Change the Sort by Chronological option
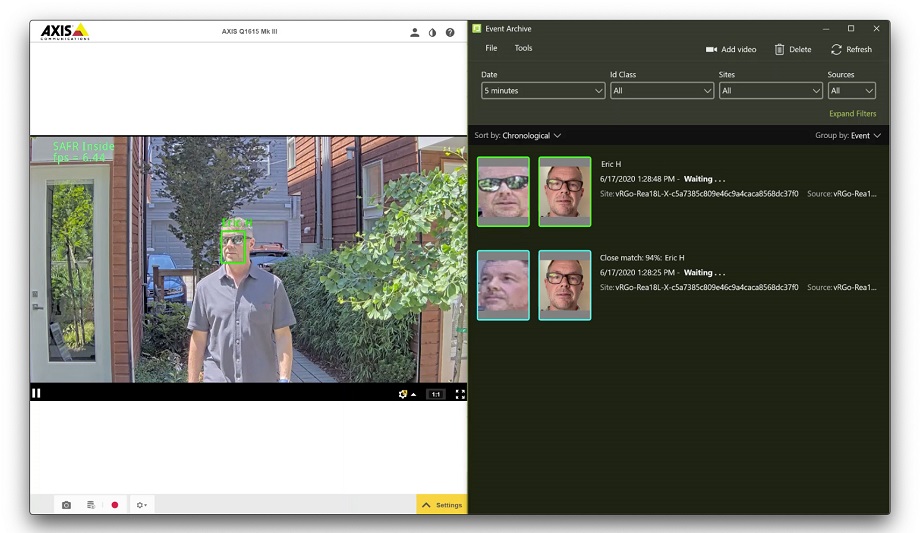The image size is (920, 533). pos(518,136)
